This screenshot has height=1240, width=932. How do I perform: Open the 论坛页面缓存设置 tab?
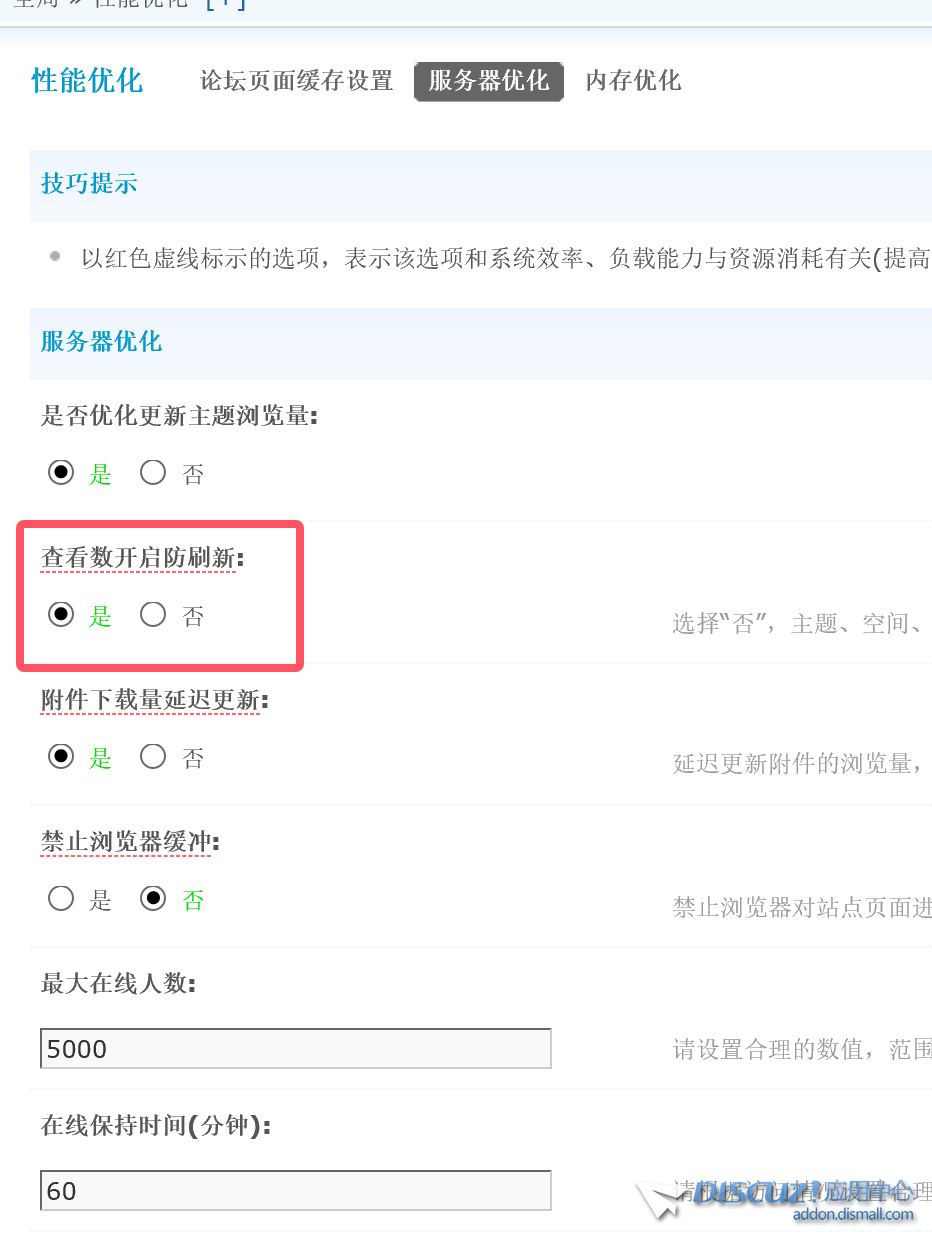click(296, 81)
